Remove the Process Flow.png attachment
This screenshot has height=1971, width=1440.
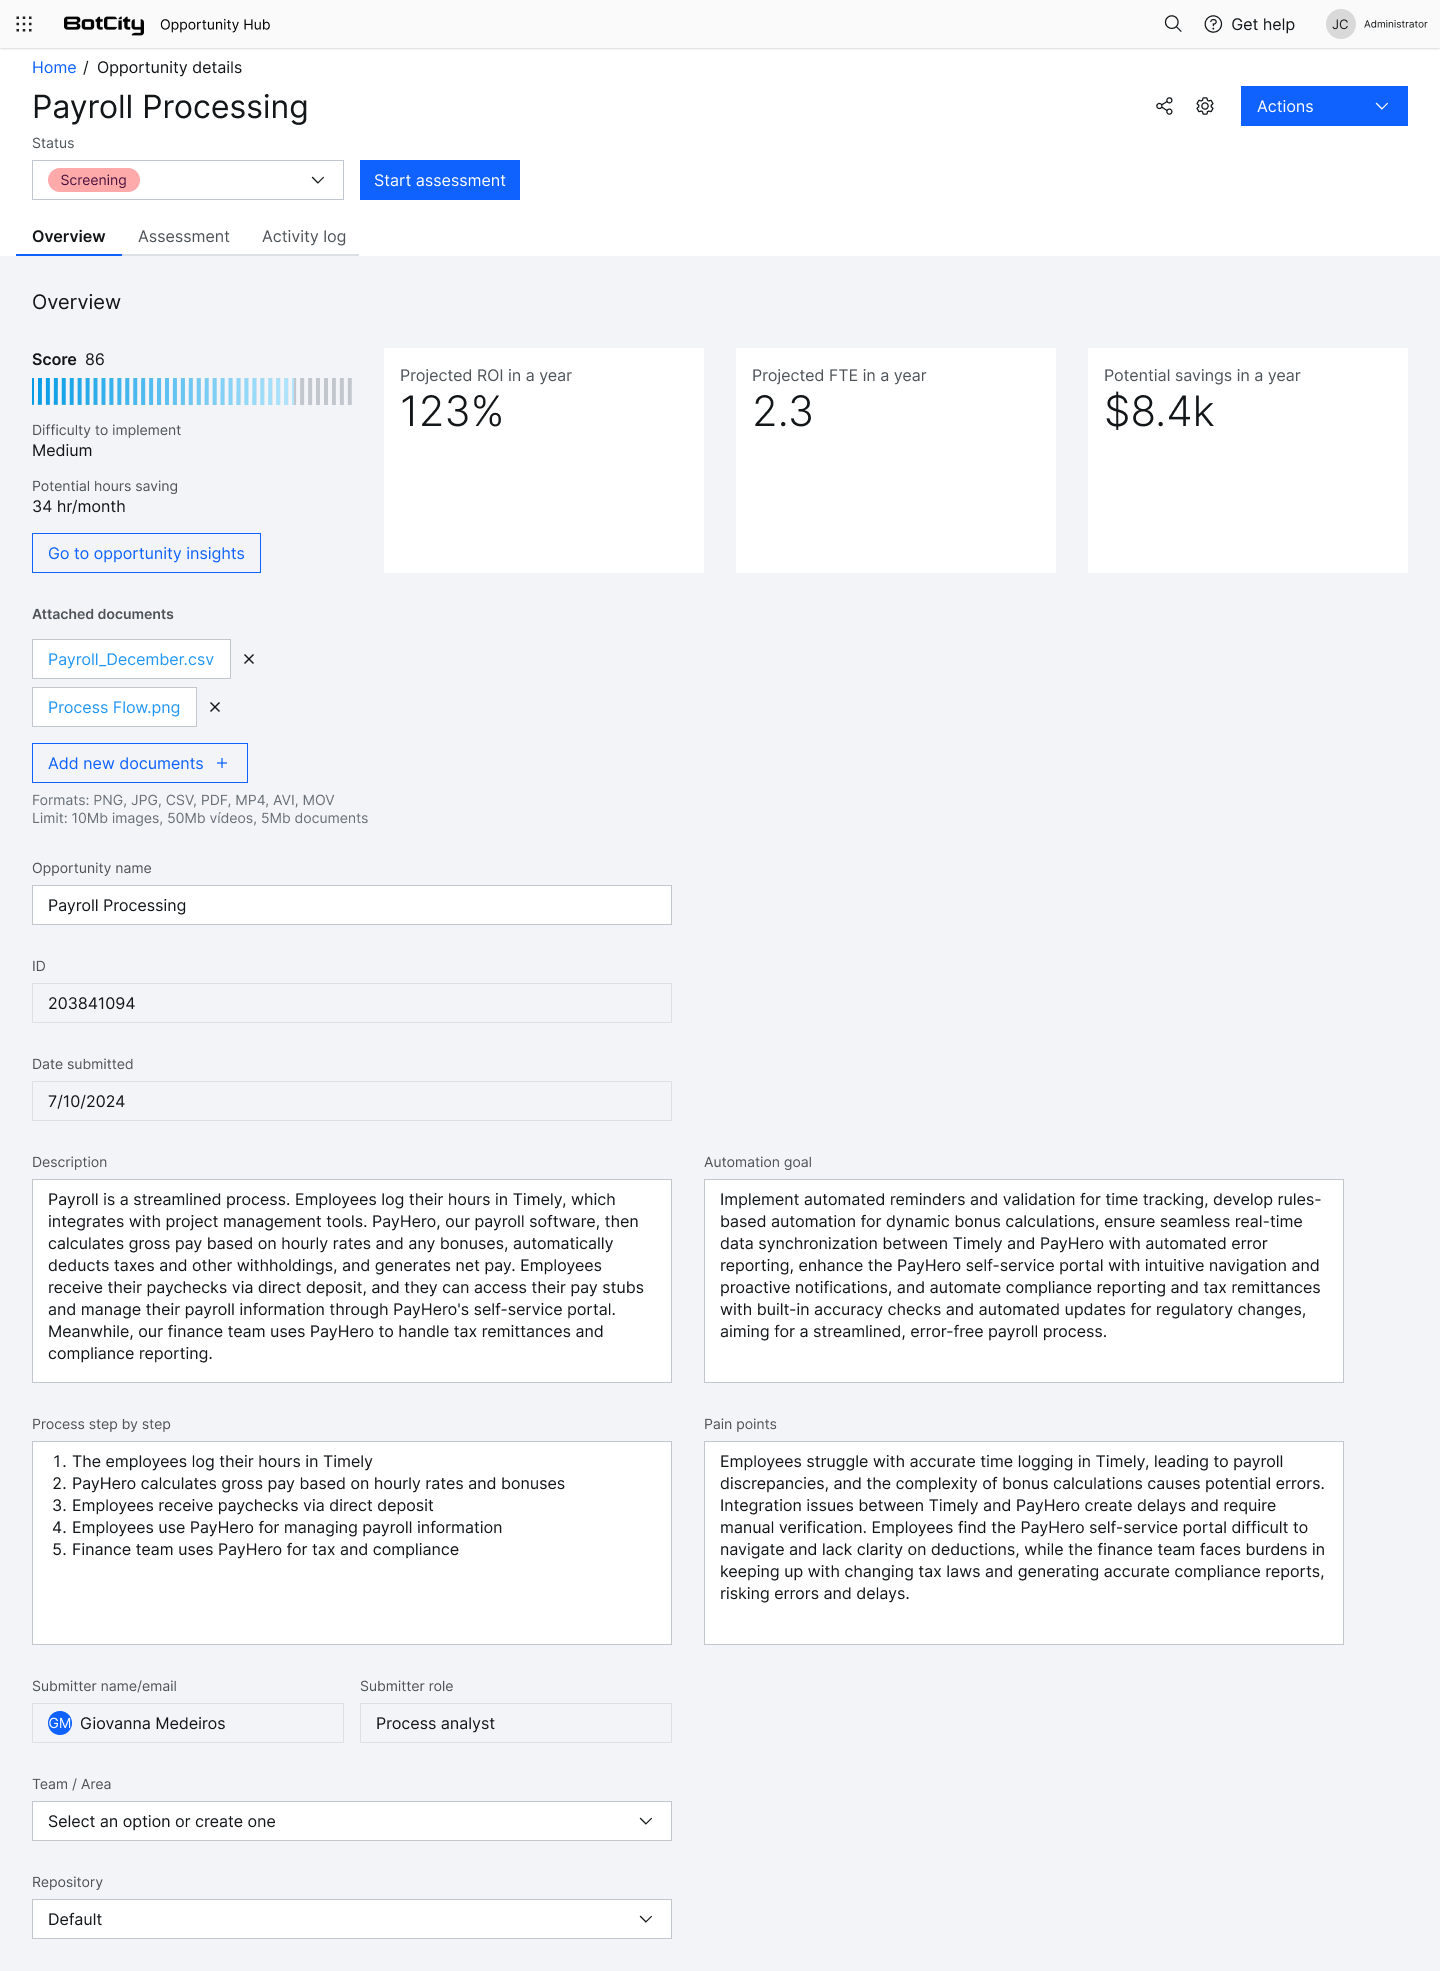(215, 707)
